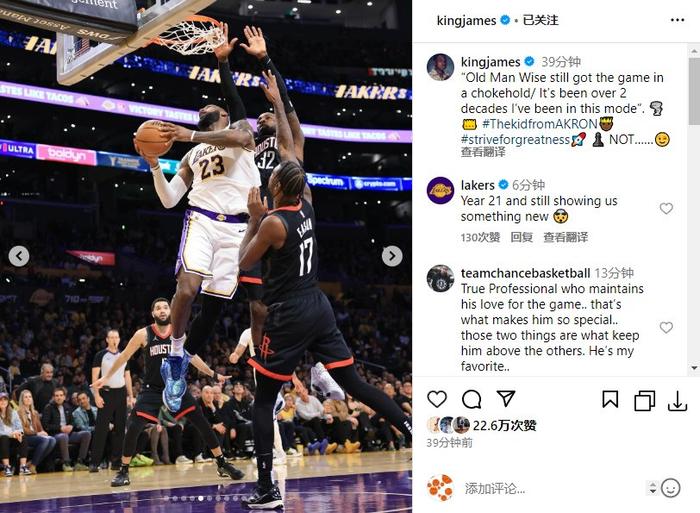Click the comment box stepper arrows
The width and height of the screenshot is (700, 513).
click(653, 488)
